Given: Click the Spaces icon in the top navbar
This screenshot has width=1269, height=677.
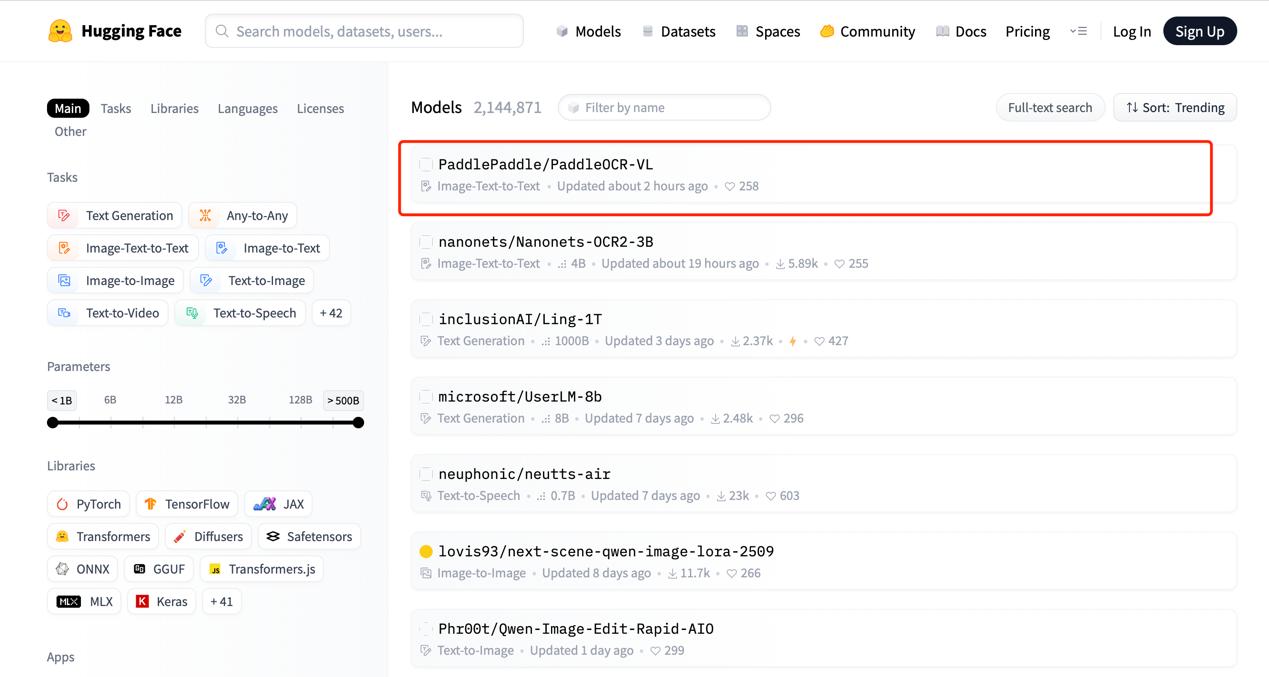Looking at the screenshot, I should coord(742,31).
